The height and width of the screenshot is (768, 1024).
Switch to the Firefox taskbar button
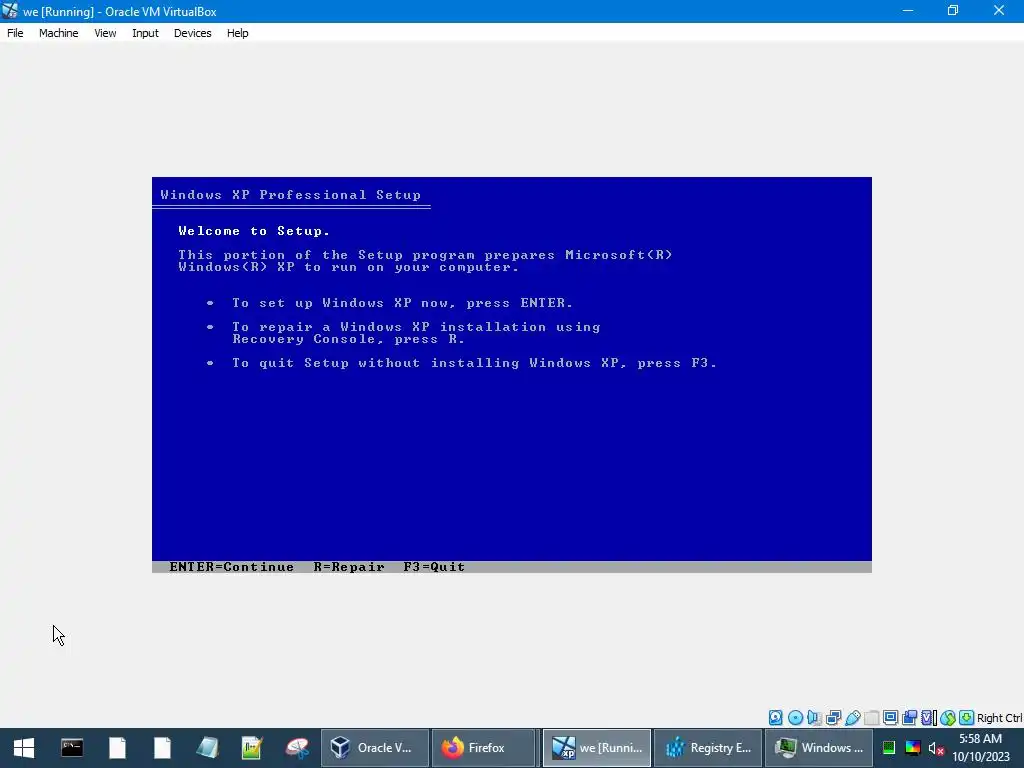tap(483, 748)
